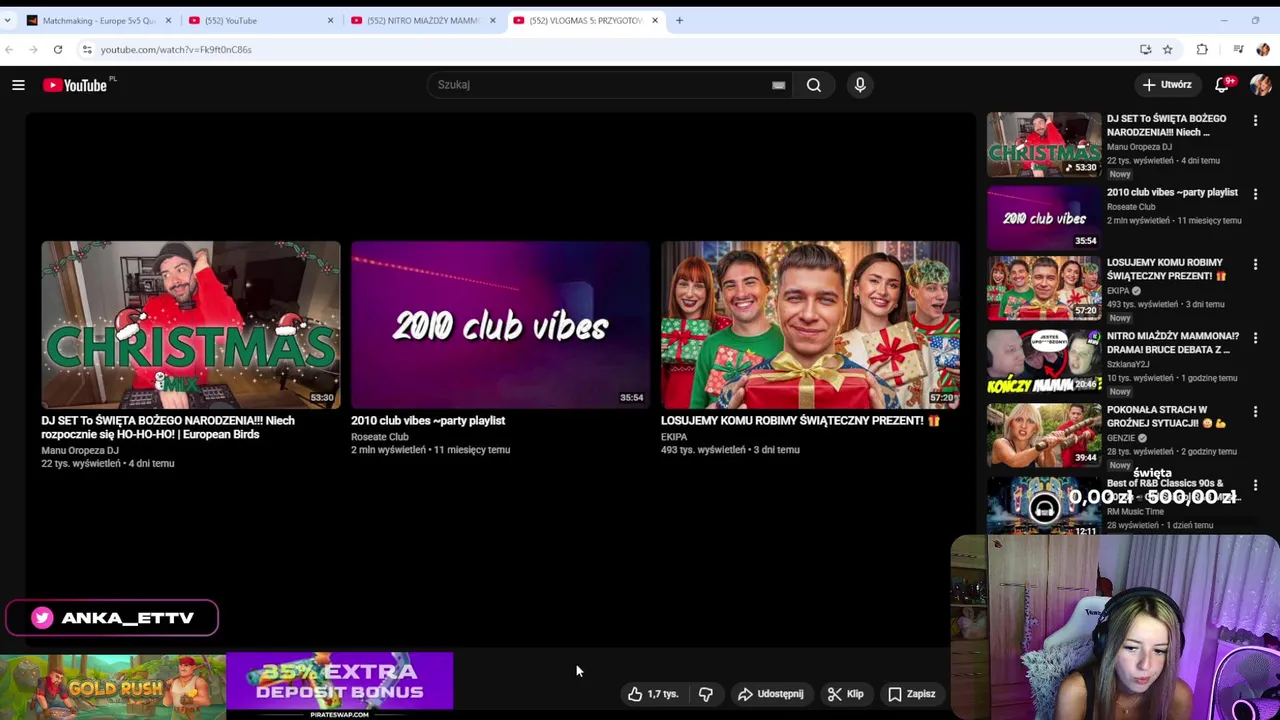Image resolution: width=1280 pixels, height=720 pixels.
Task: Close the Matchmaking - Europe 5v5 tab
Action: click(x=168, y=20)
